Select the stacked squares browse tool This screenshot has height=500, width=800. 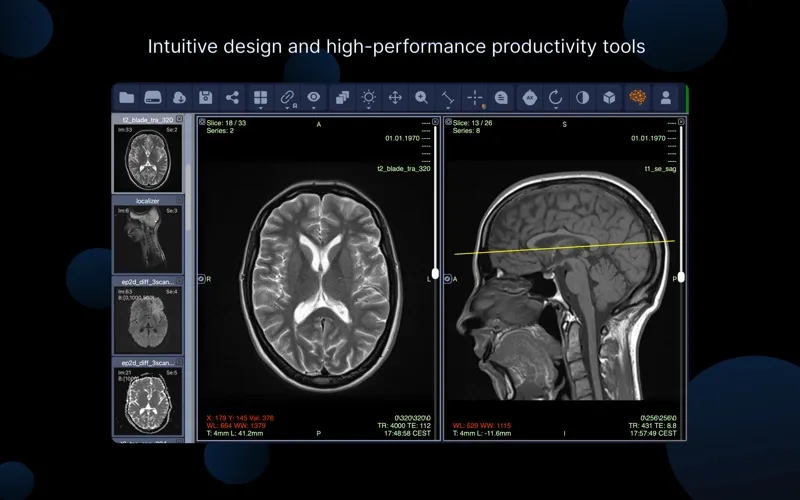click(x=342, y=97)
